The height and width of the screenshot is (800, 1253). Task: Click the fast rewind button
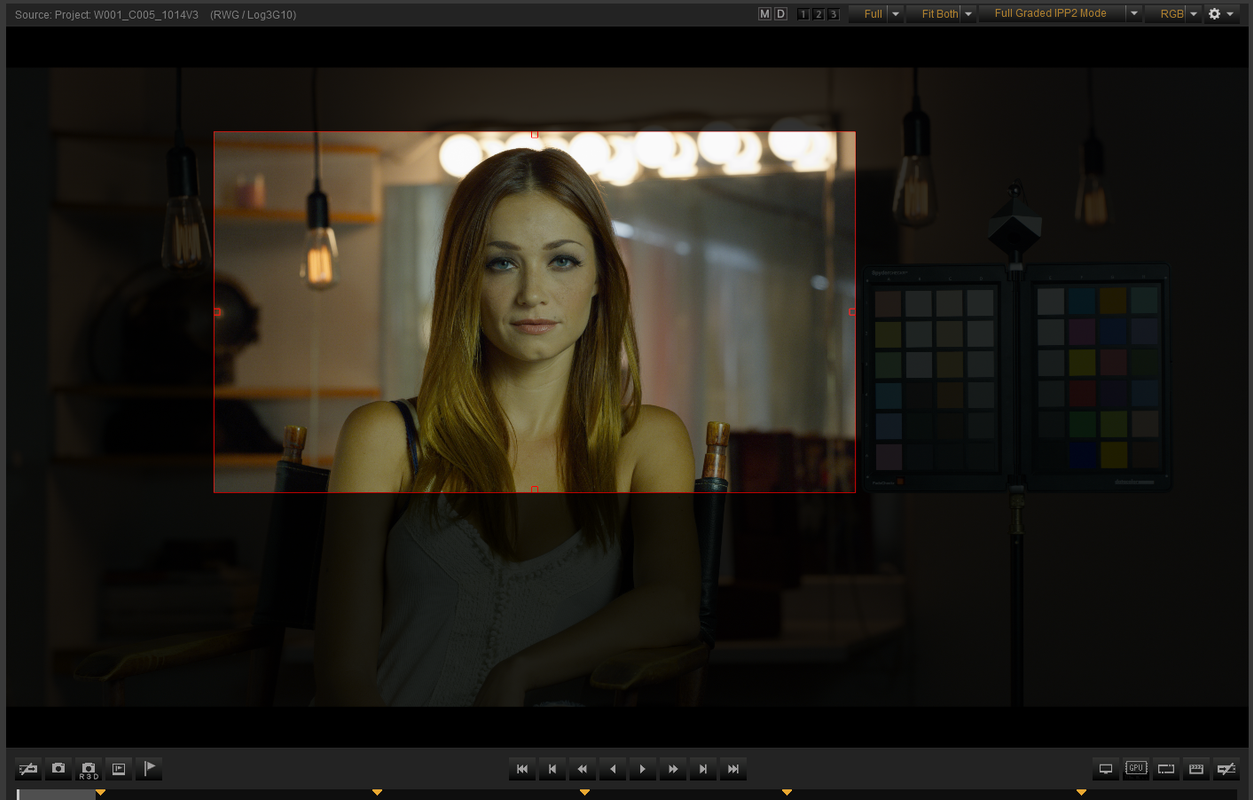(x=582, y=769)
